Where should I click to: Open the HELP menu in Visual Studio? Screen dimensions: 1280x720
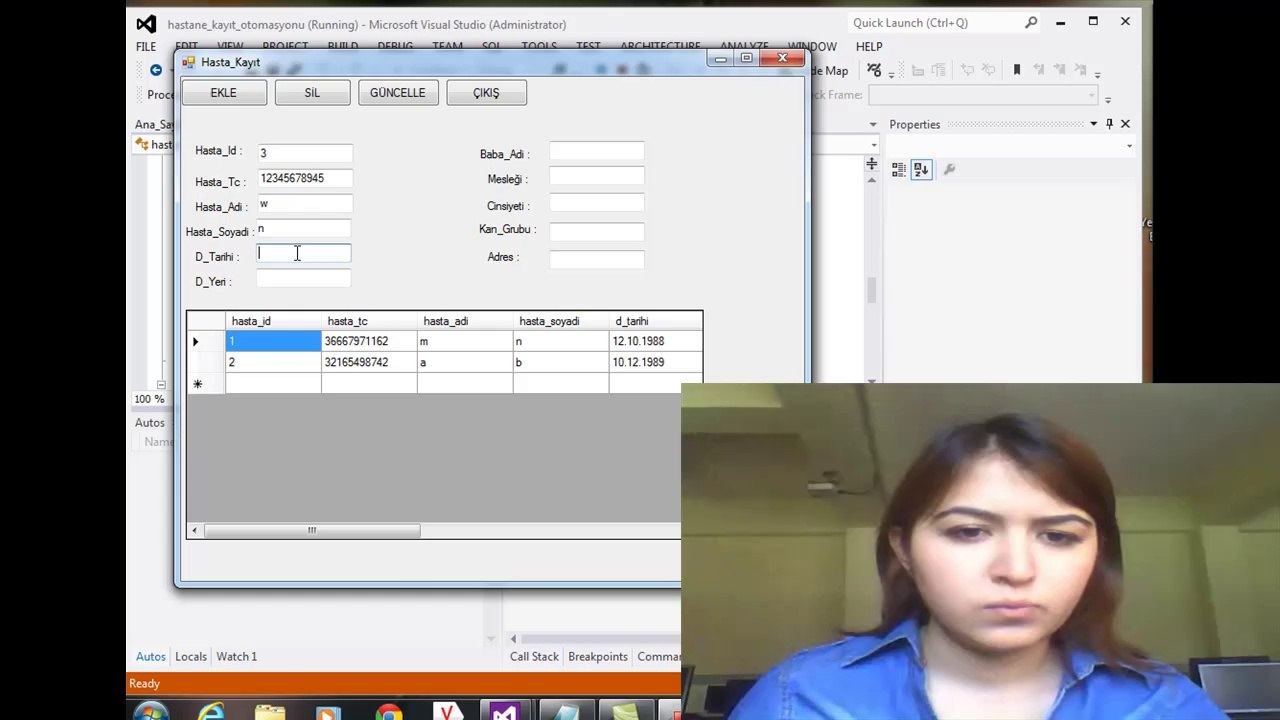(x=869, y=46)
